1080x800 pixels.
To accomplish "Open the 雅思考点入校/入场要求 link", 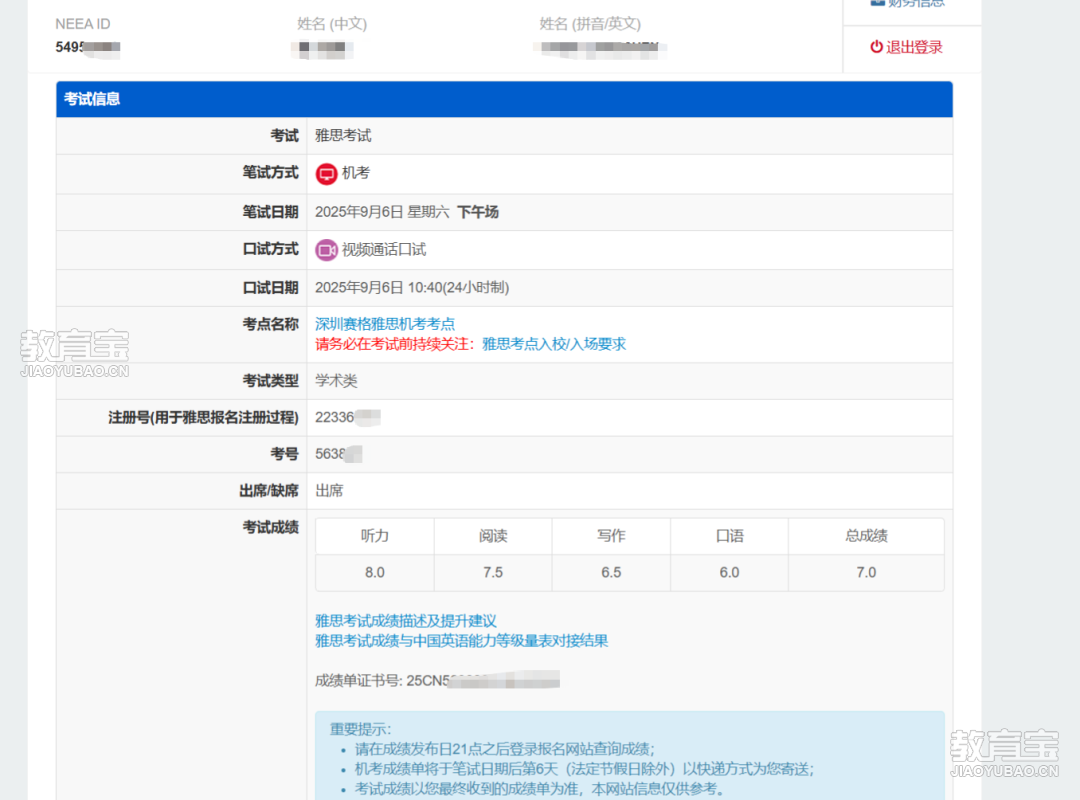I will [554, 344].
